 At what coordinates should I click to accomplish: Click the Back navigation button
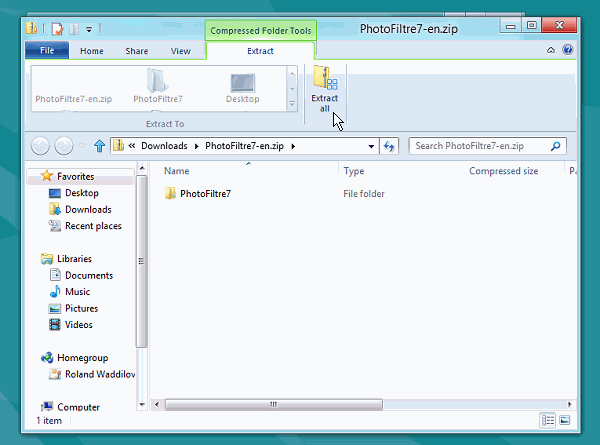pos(40,146)
